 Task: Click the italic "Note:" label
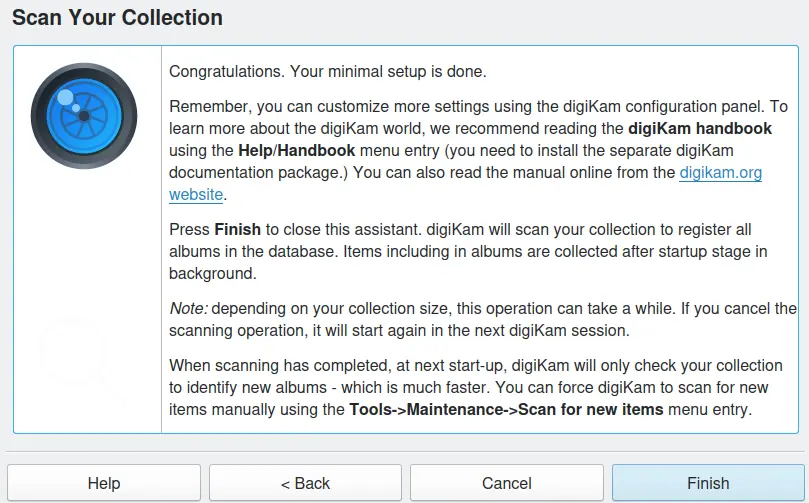(188, 308)
